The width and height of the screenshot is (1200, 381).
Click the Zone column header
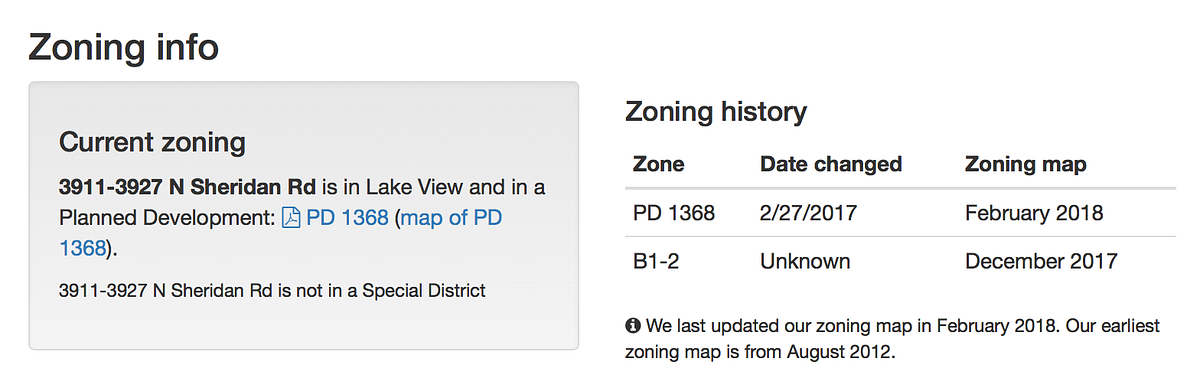[x=659, y=164]
